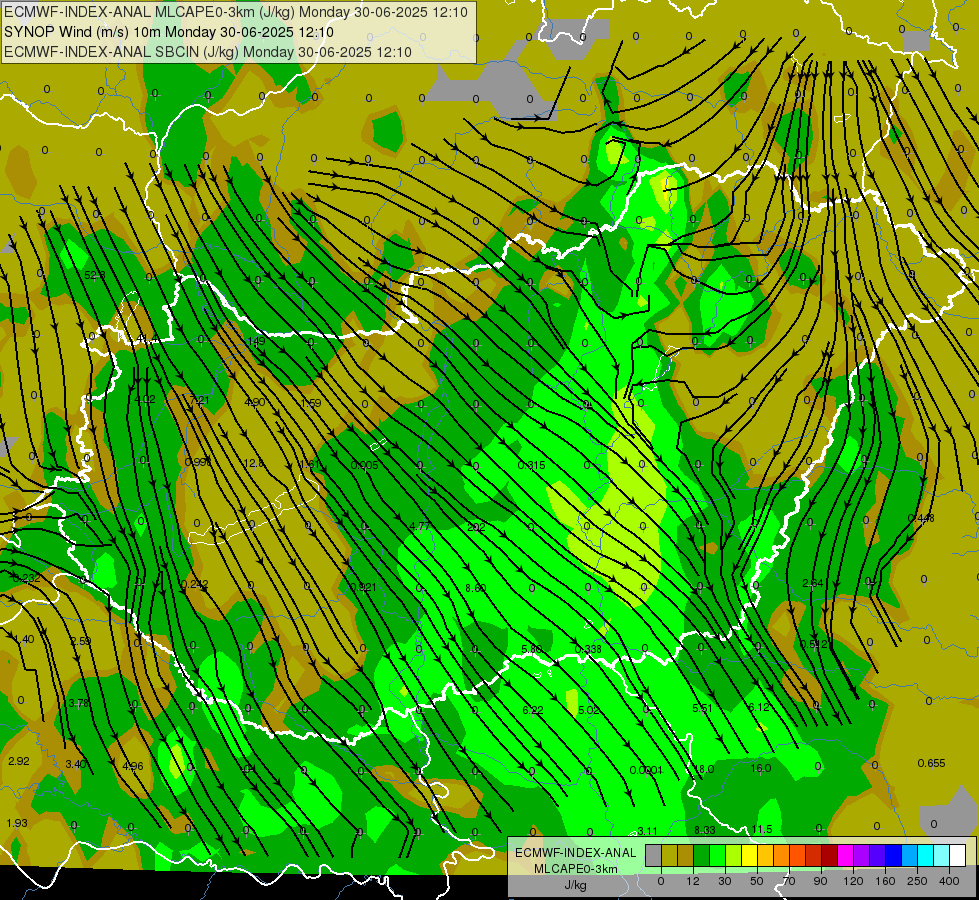Screen dimensions: 979x900
Task: Click the map value 0.242
Action: (194, 584)
